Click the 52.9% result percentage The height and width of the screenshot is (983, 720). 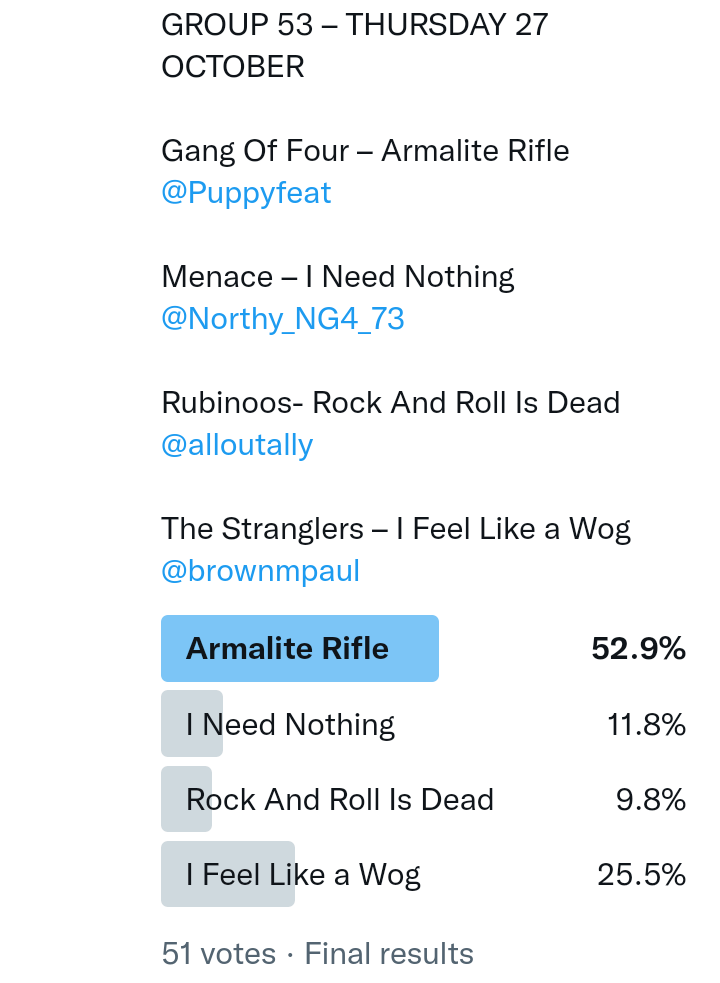tap(638, 649)
